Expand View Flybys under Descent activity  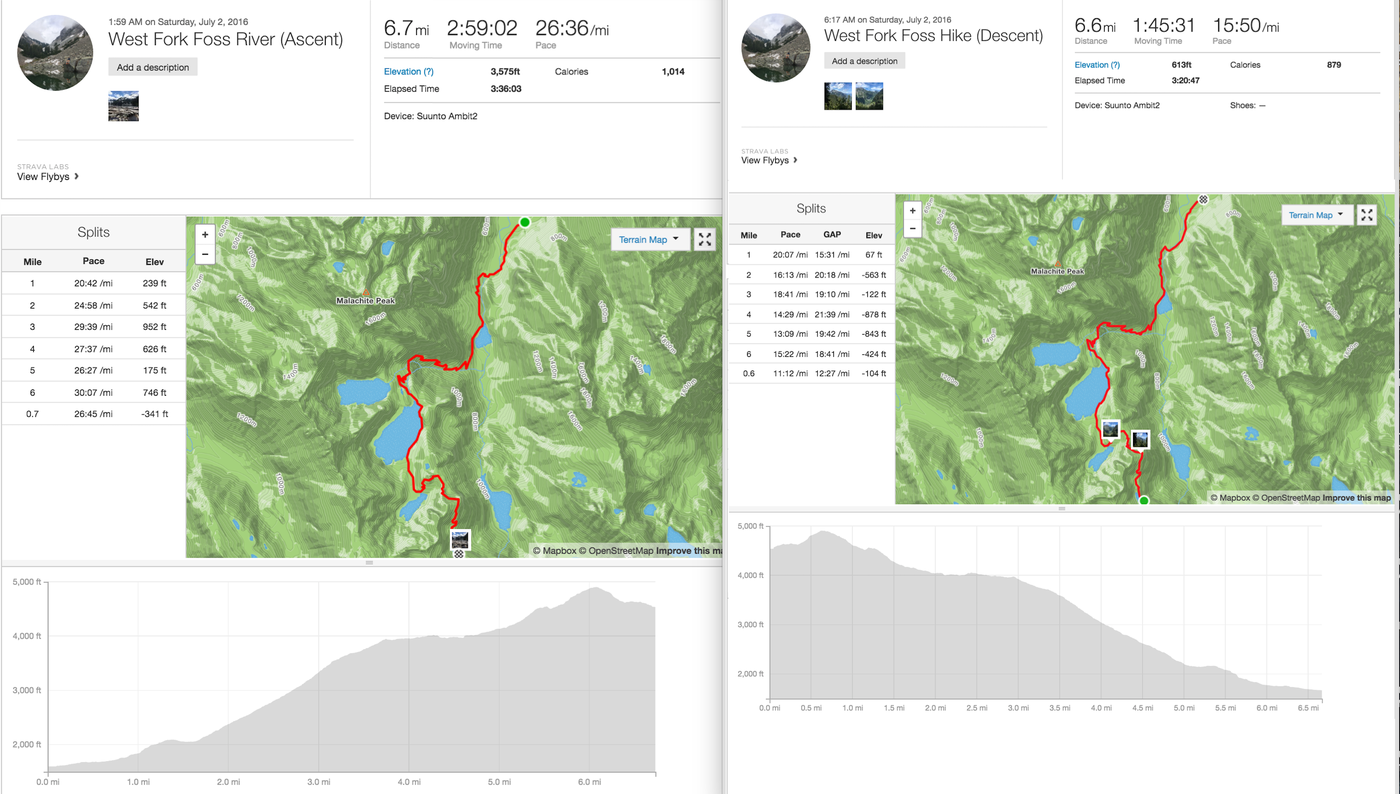point(769,160)
